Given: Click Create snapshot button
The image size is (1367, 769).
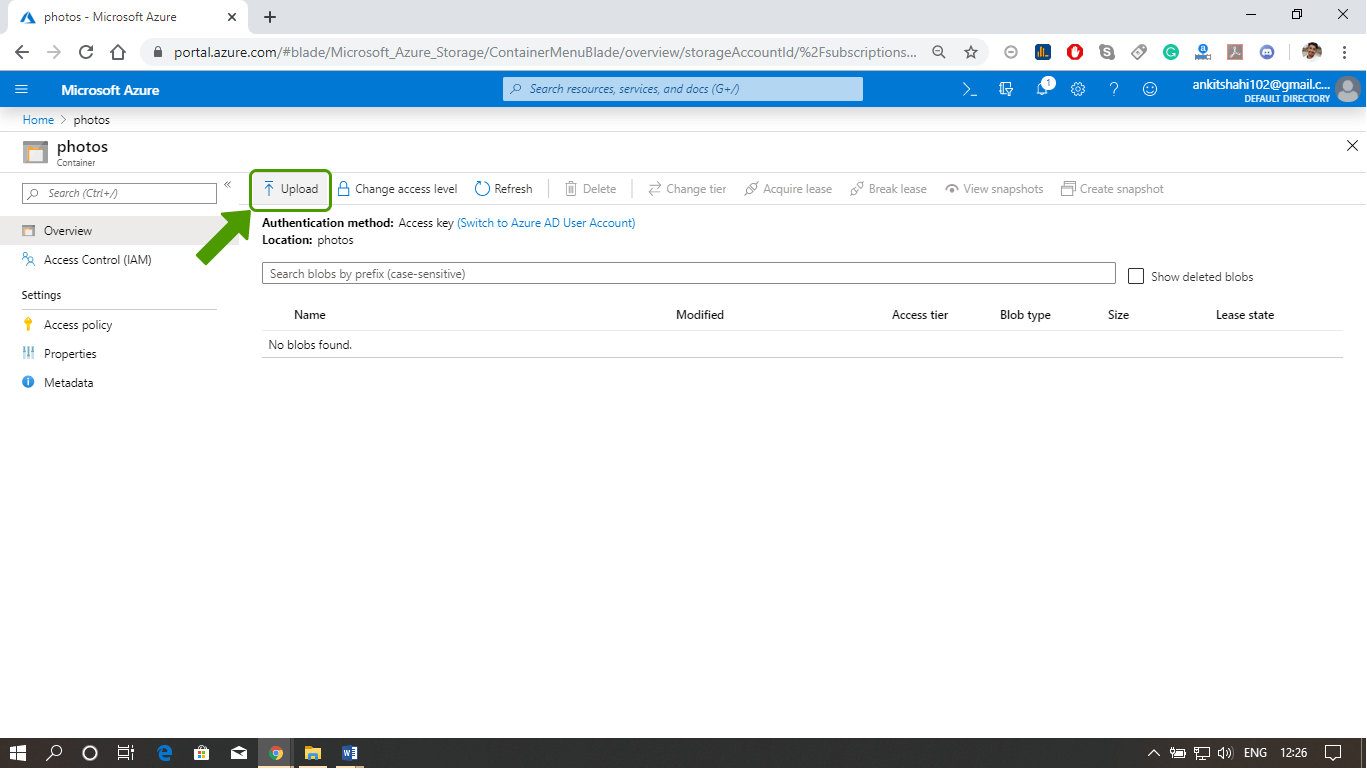Looking at the screenshot, I should 1112,189.
